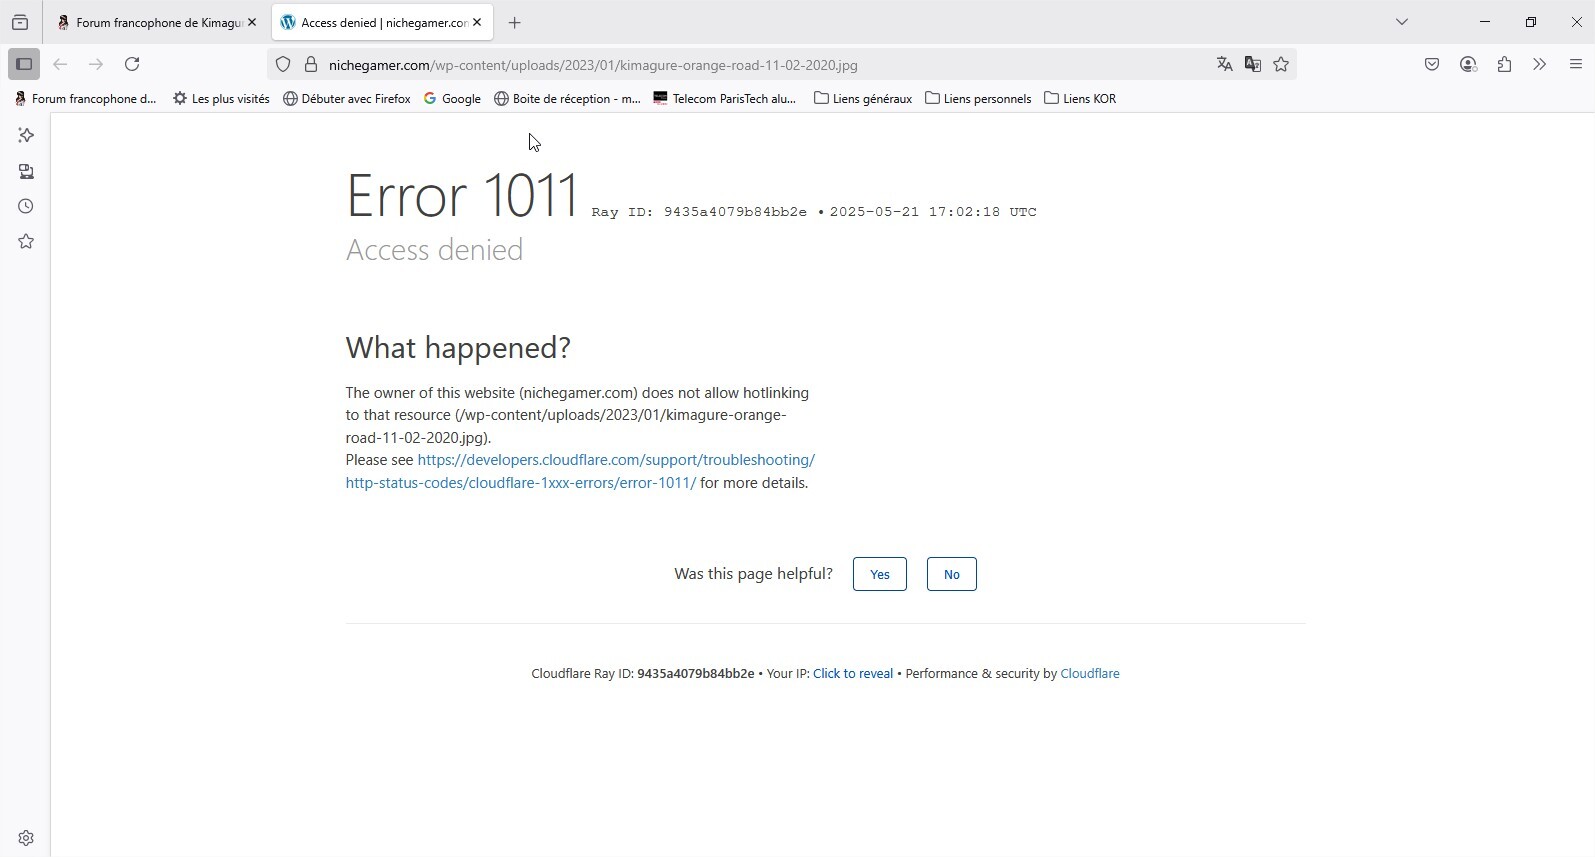Open a new tab with plus button

[514, 22]
